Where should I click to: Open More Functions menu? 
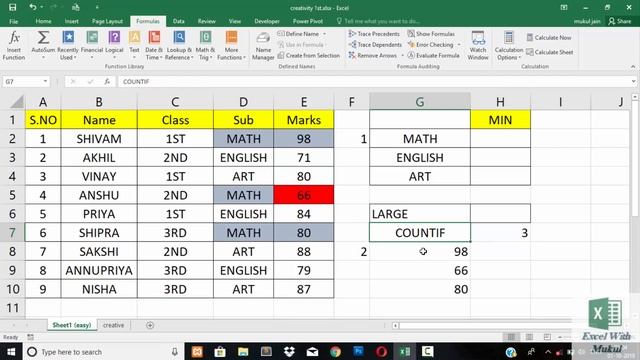231,45
